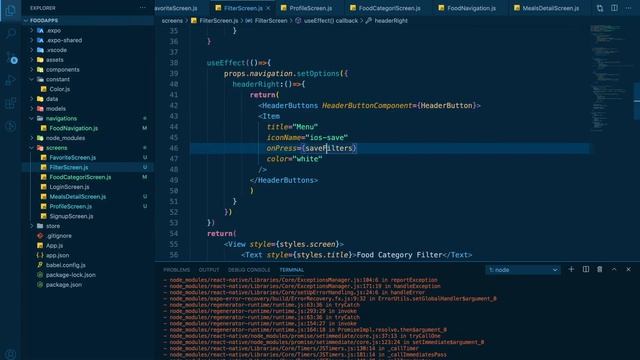Open Color.js in the explorer
The image size is (640, 360).
87,89
